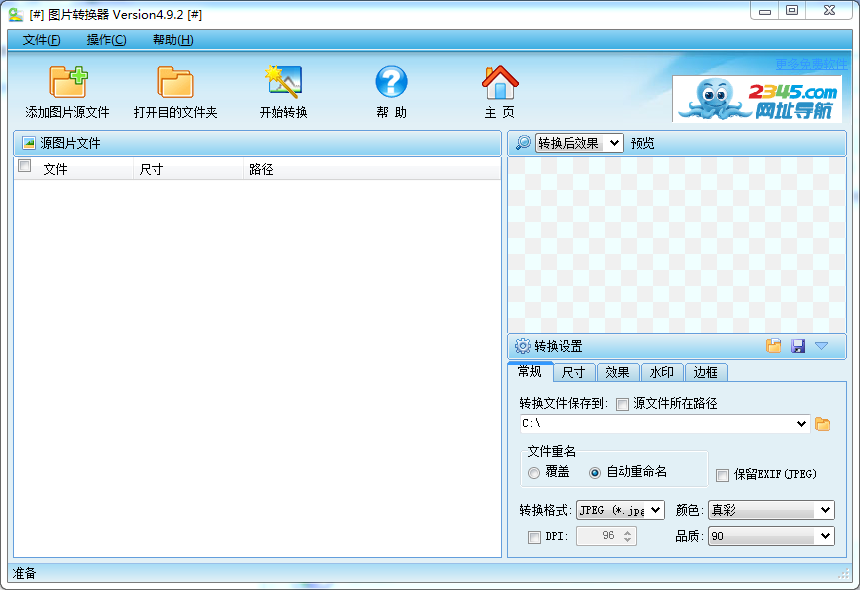Minimize the image converter window
The height and width of the screenshot is (590, 860).
765,10
